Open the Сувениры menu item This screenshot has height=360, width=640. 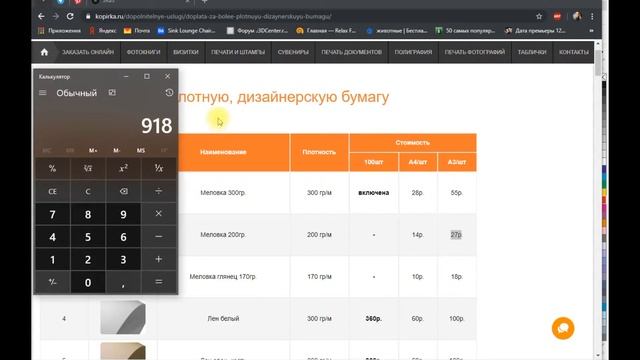[x=293, y=52]
